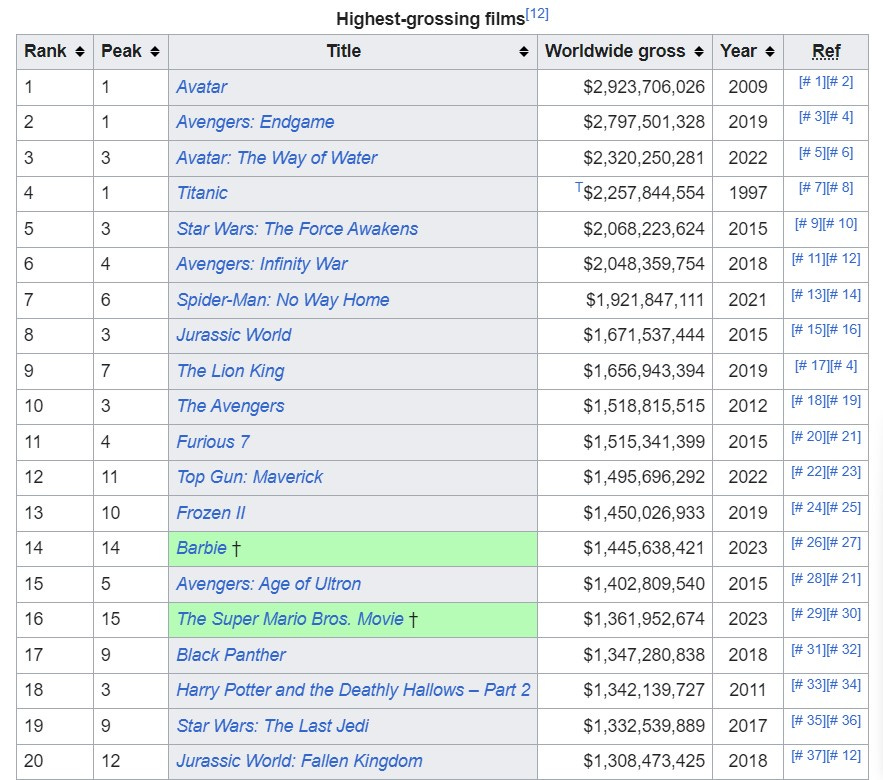Open the Ref column header
This screenshot has width=883, height=780.
(826, 51)
